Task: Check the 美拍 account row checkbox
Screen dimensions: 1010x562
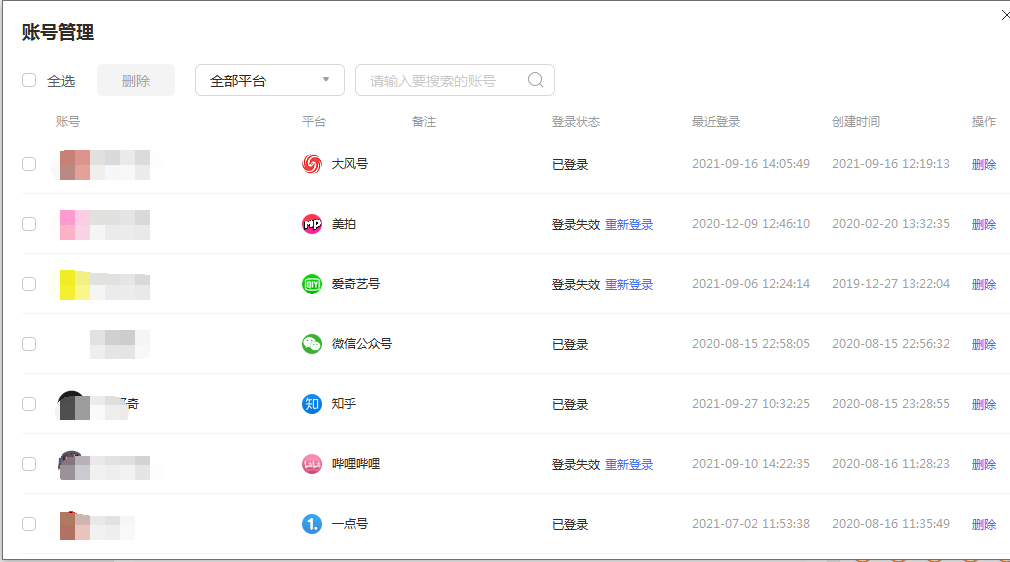Action: (29, 224)
